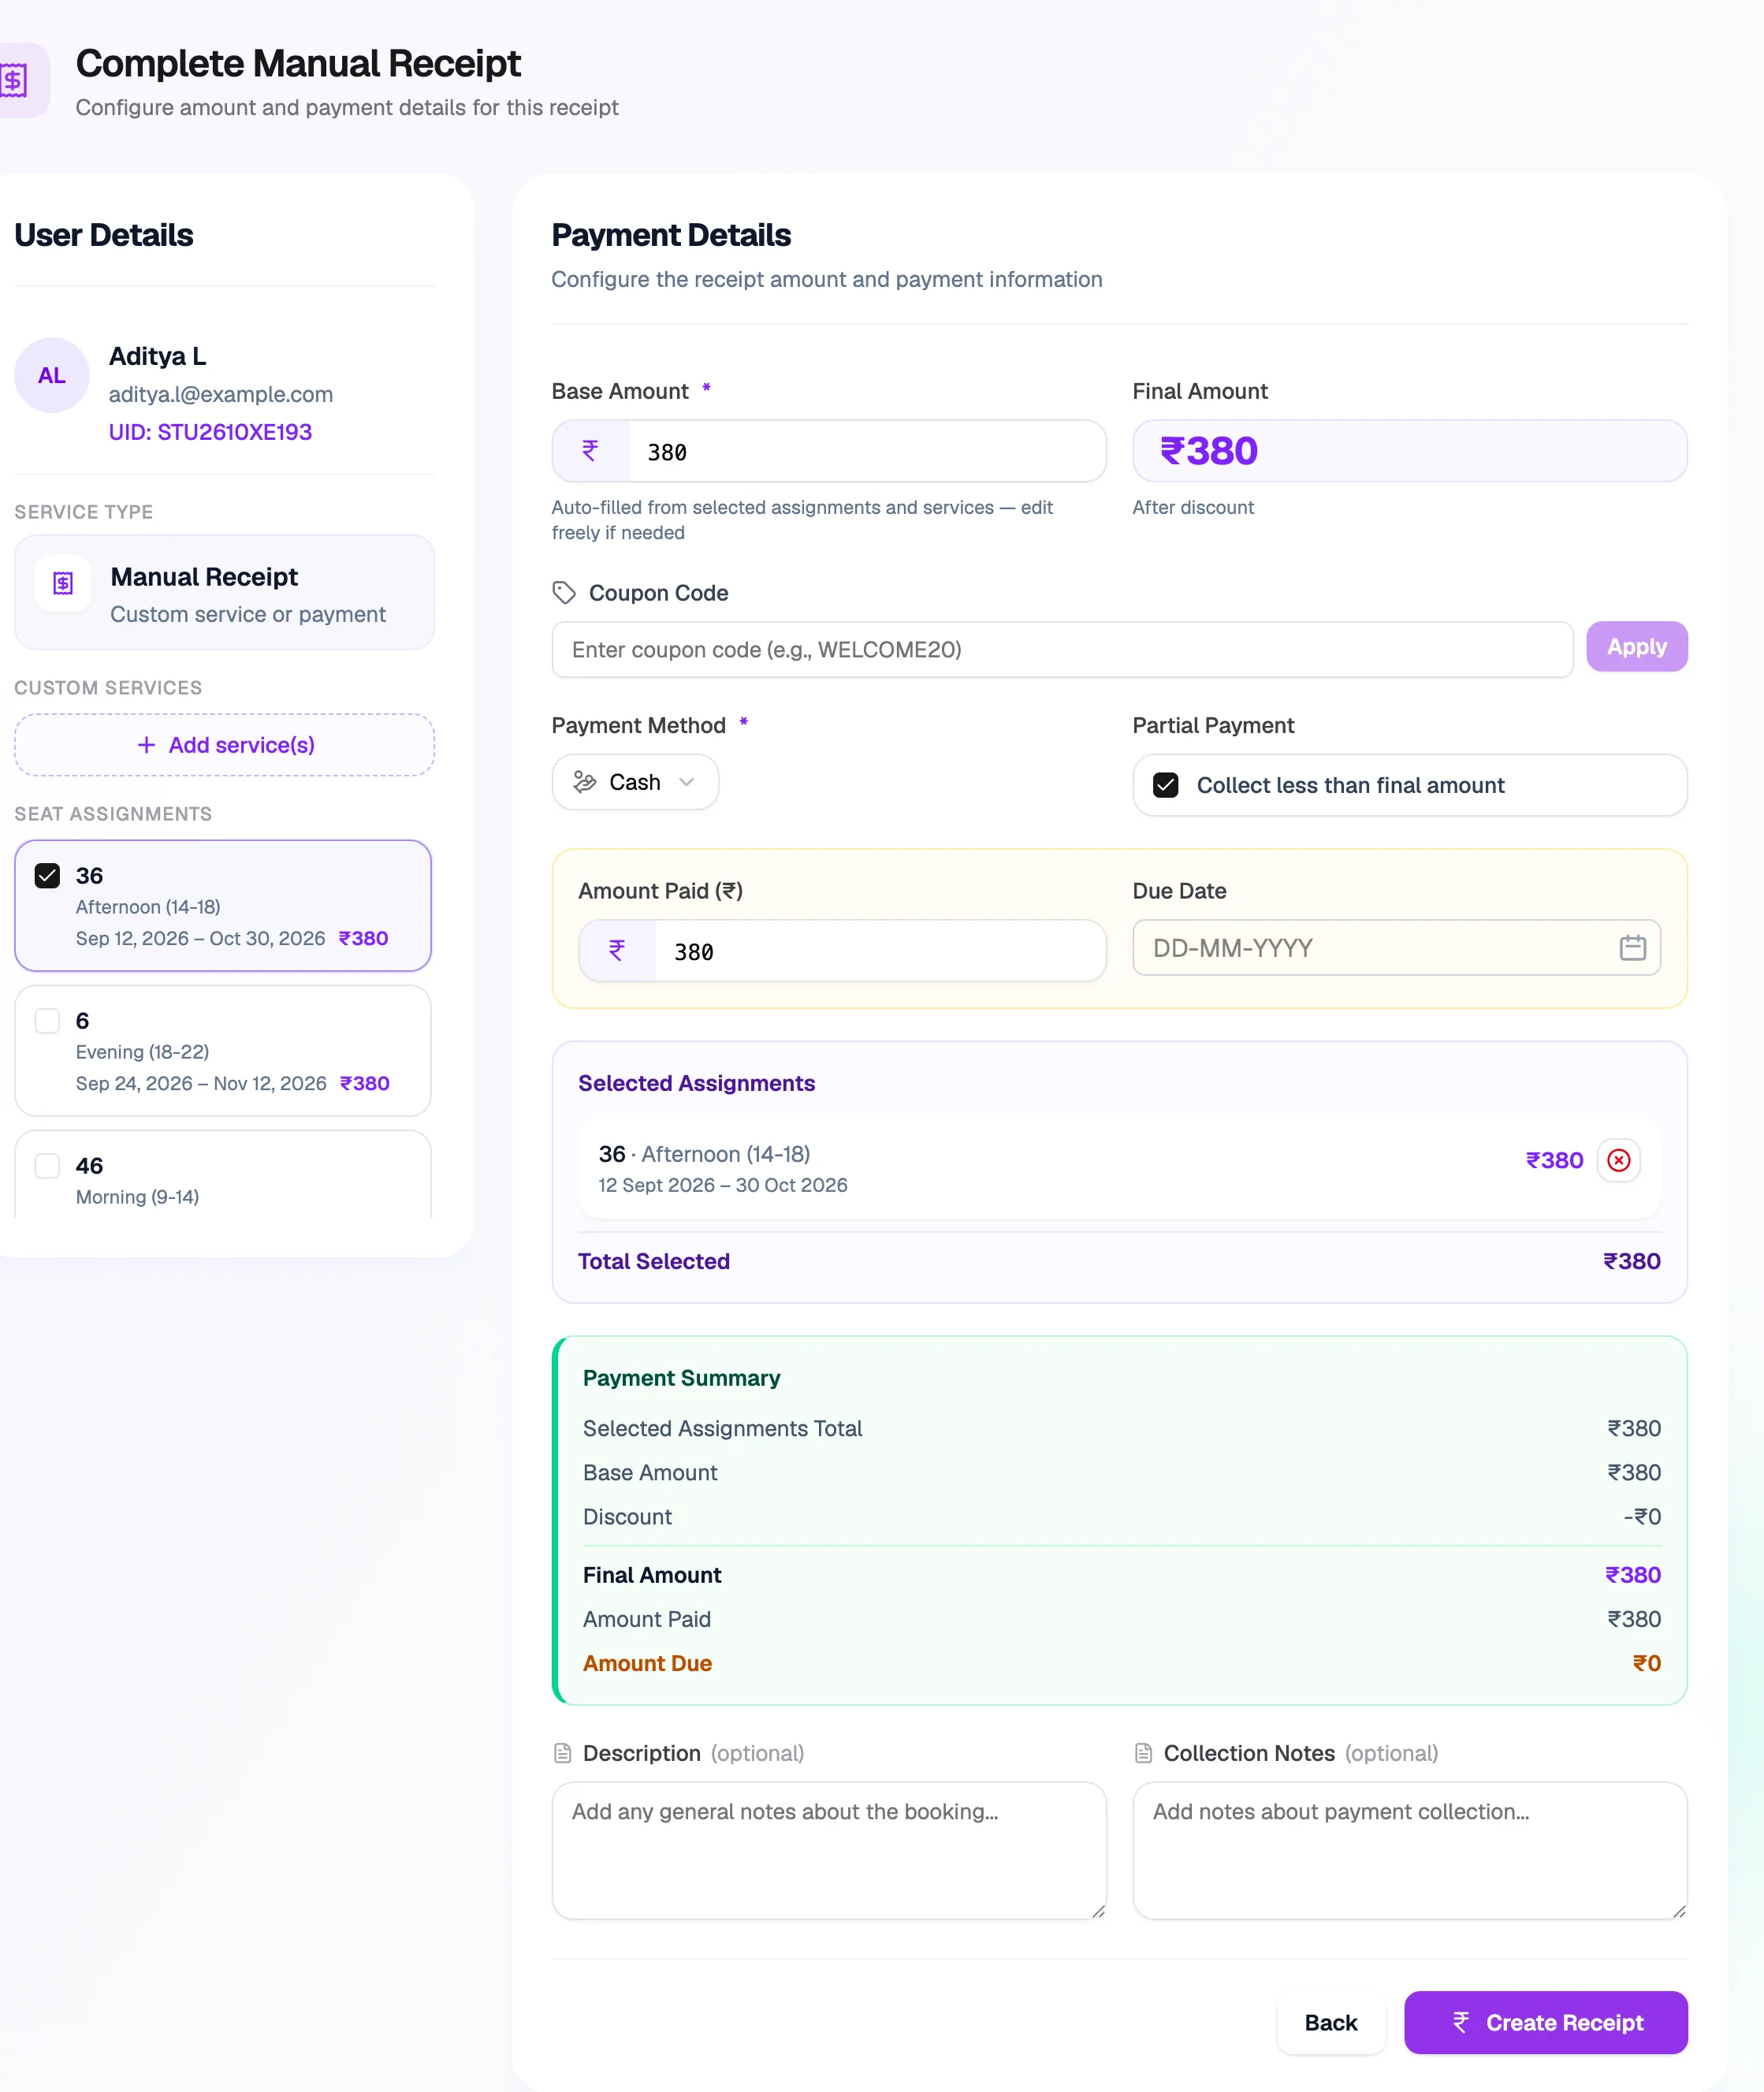The width and height of the screenshot is (1764, 2092).
Task: Click the Amount Due ₹0 value
Action: [x=1646, y=1663]
